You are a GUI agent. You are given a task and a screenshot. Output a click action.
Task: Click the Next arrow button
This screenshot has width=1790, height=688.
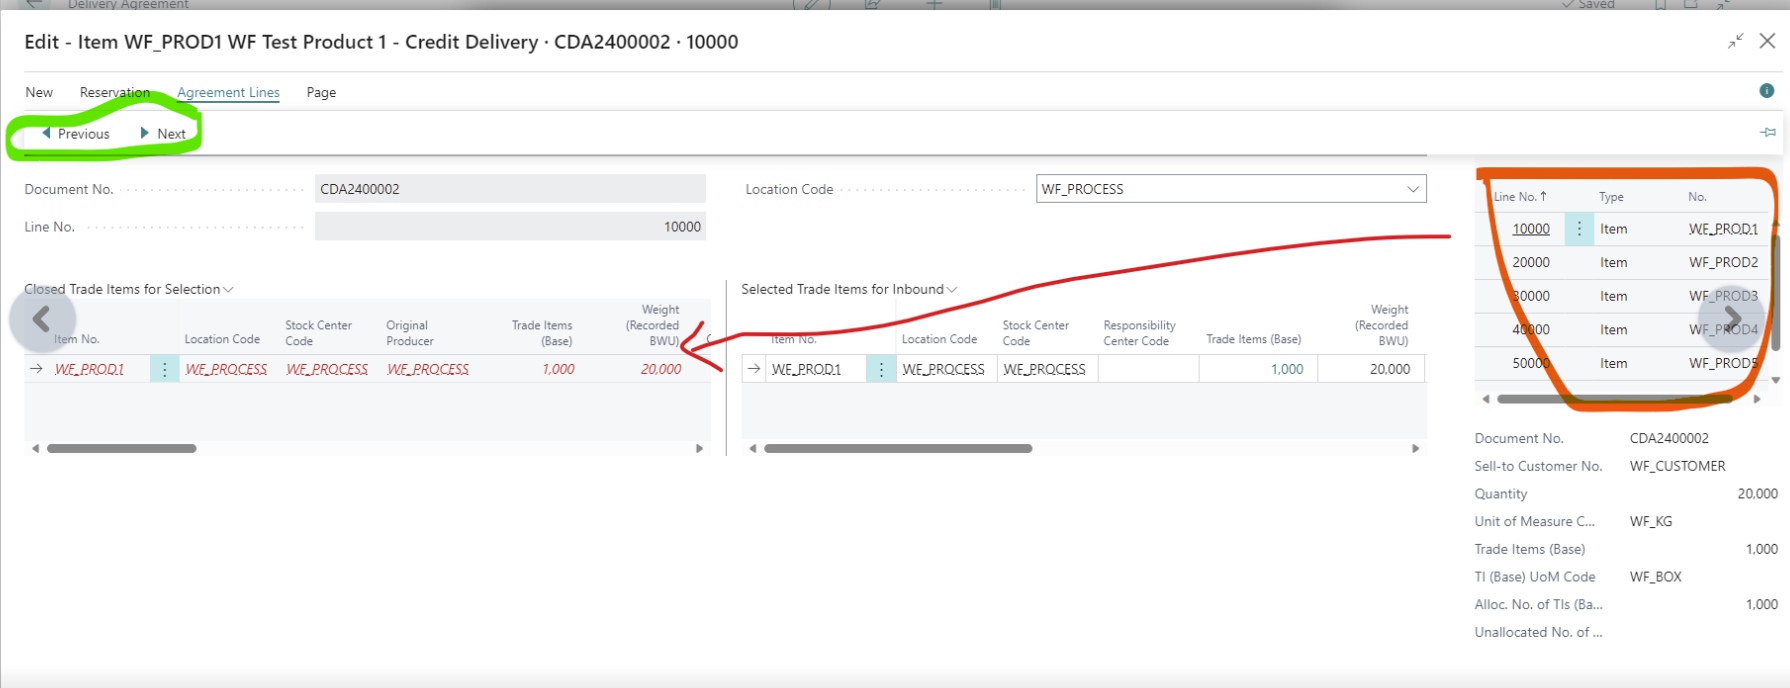click(163, 134)
